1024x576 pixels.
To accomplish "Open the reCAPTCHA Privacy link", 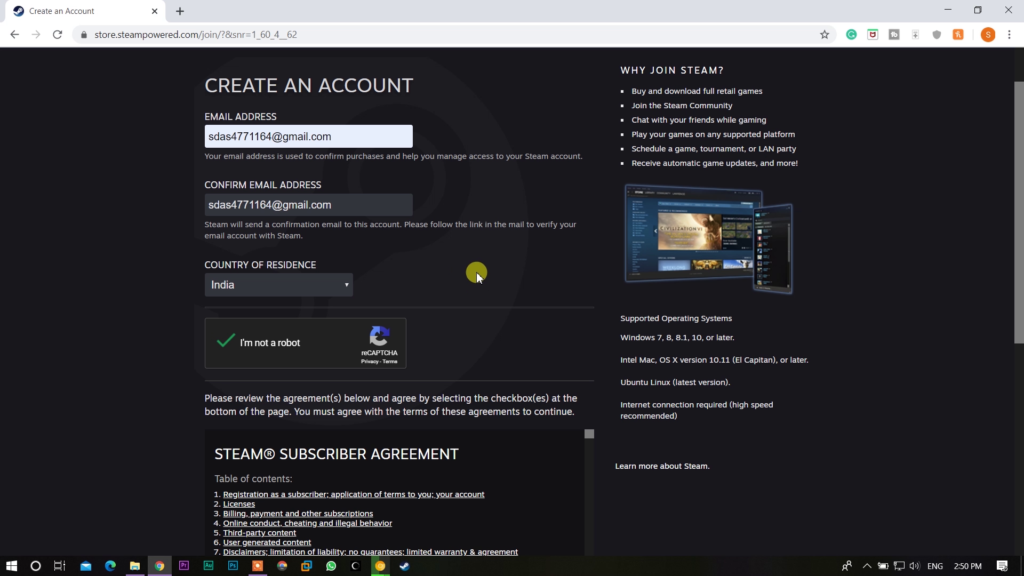I will tap(370, 362).
